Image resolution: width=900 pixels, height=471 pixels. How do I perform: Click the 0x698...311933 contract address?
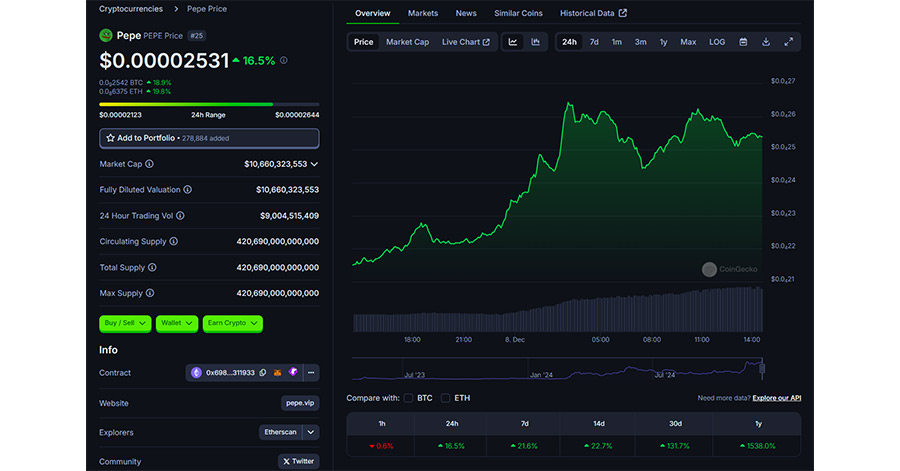(230, 373)
